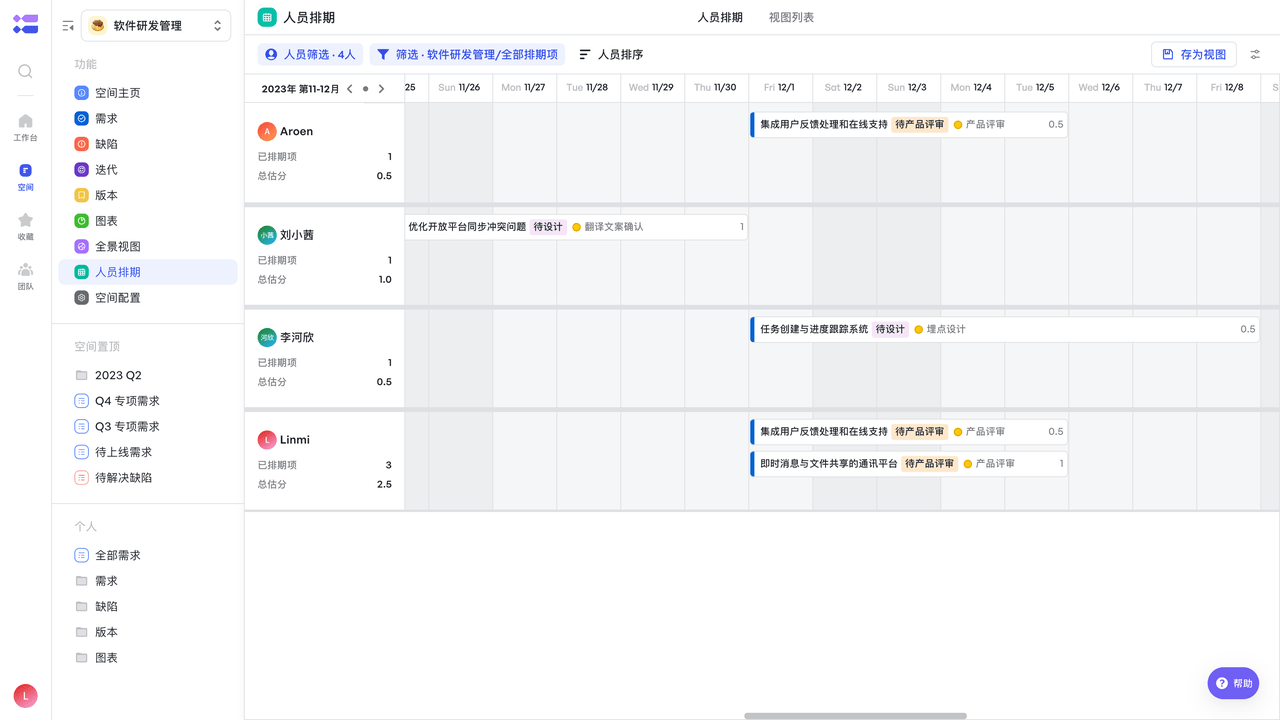
Task: Click 李河欣 member name
Action: click(x=297, y=337)
